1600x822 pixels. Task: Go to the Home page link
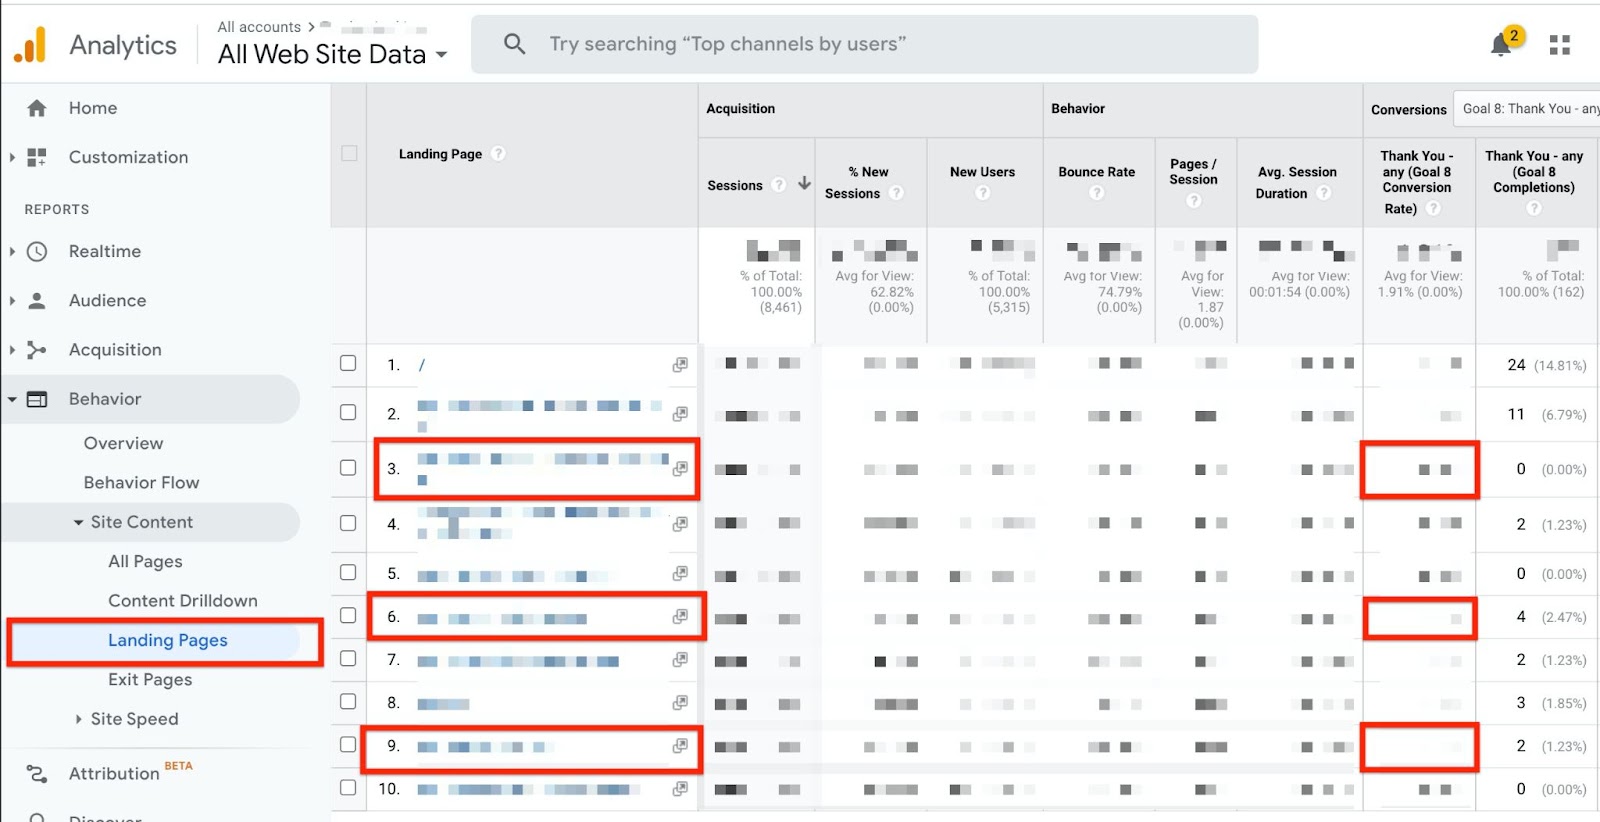point(93,108)
